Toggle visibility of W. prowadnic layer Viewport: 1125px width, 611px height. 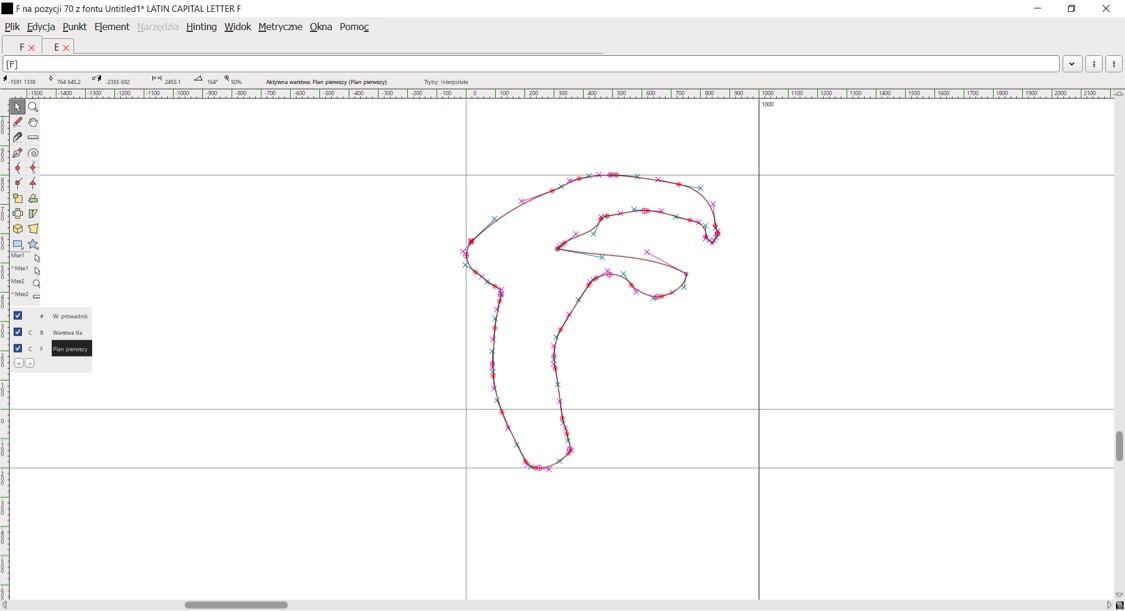[x=18, y=316]
